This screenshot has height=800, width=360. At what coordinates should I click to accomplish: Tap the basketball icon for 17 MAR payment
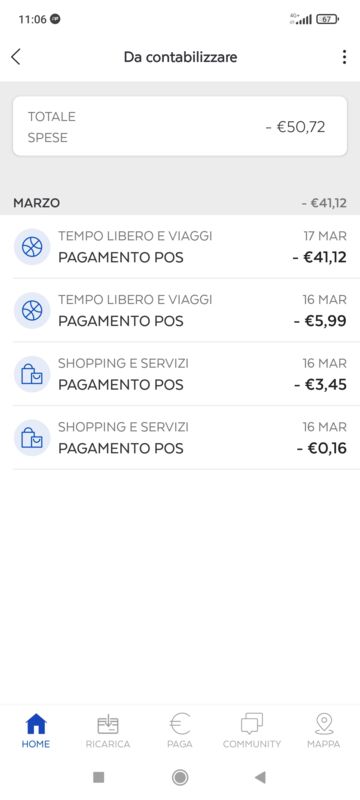pos(32,247)
